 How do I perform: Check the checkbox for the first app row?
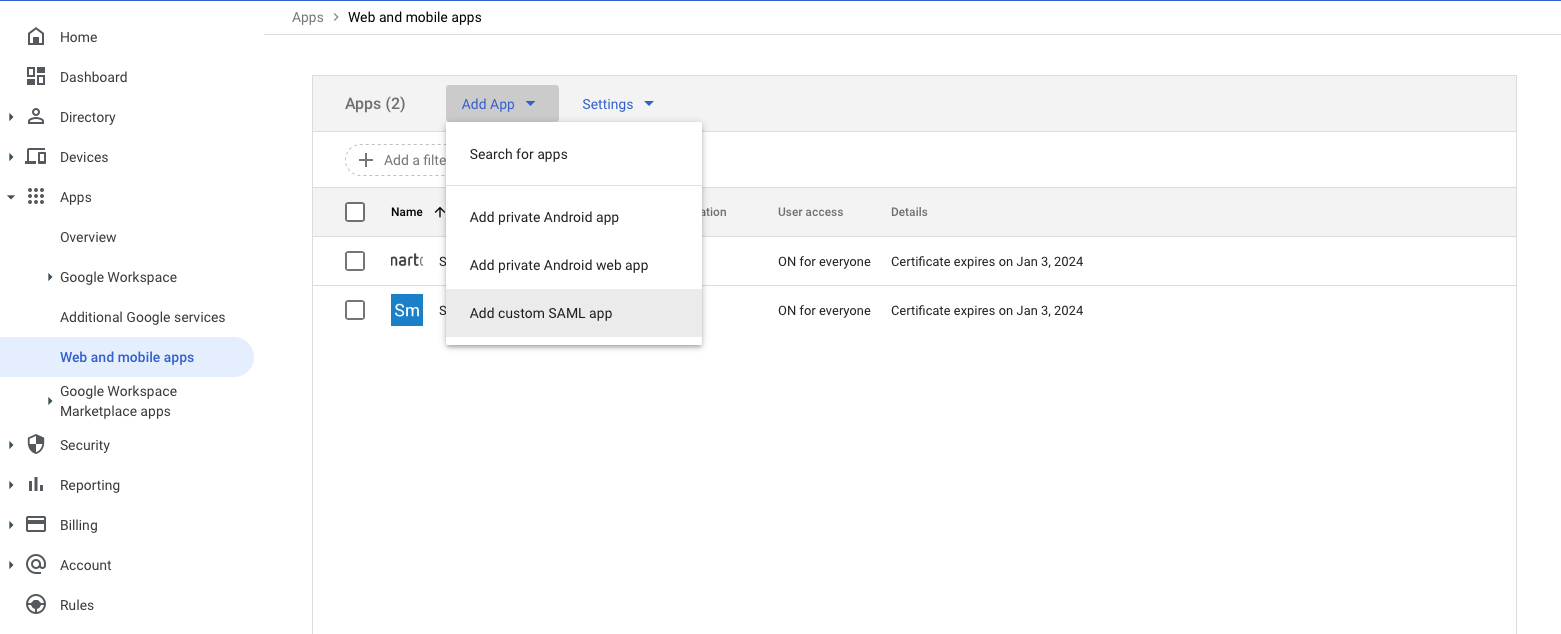(355, 261)
